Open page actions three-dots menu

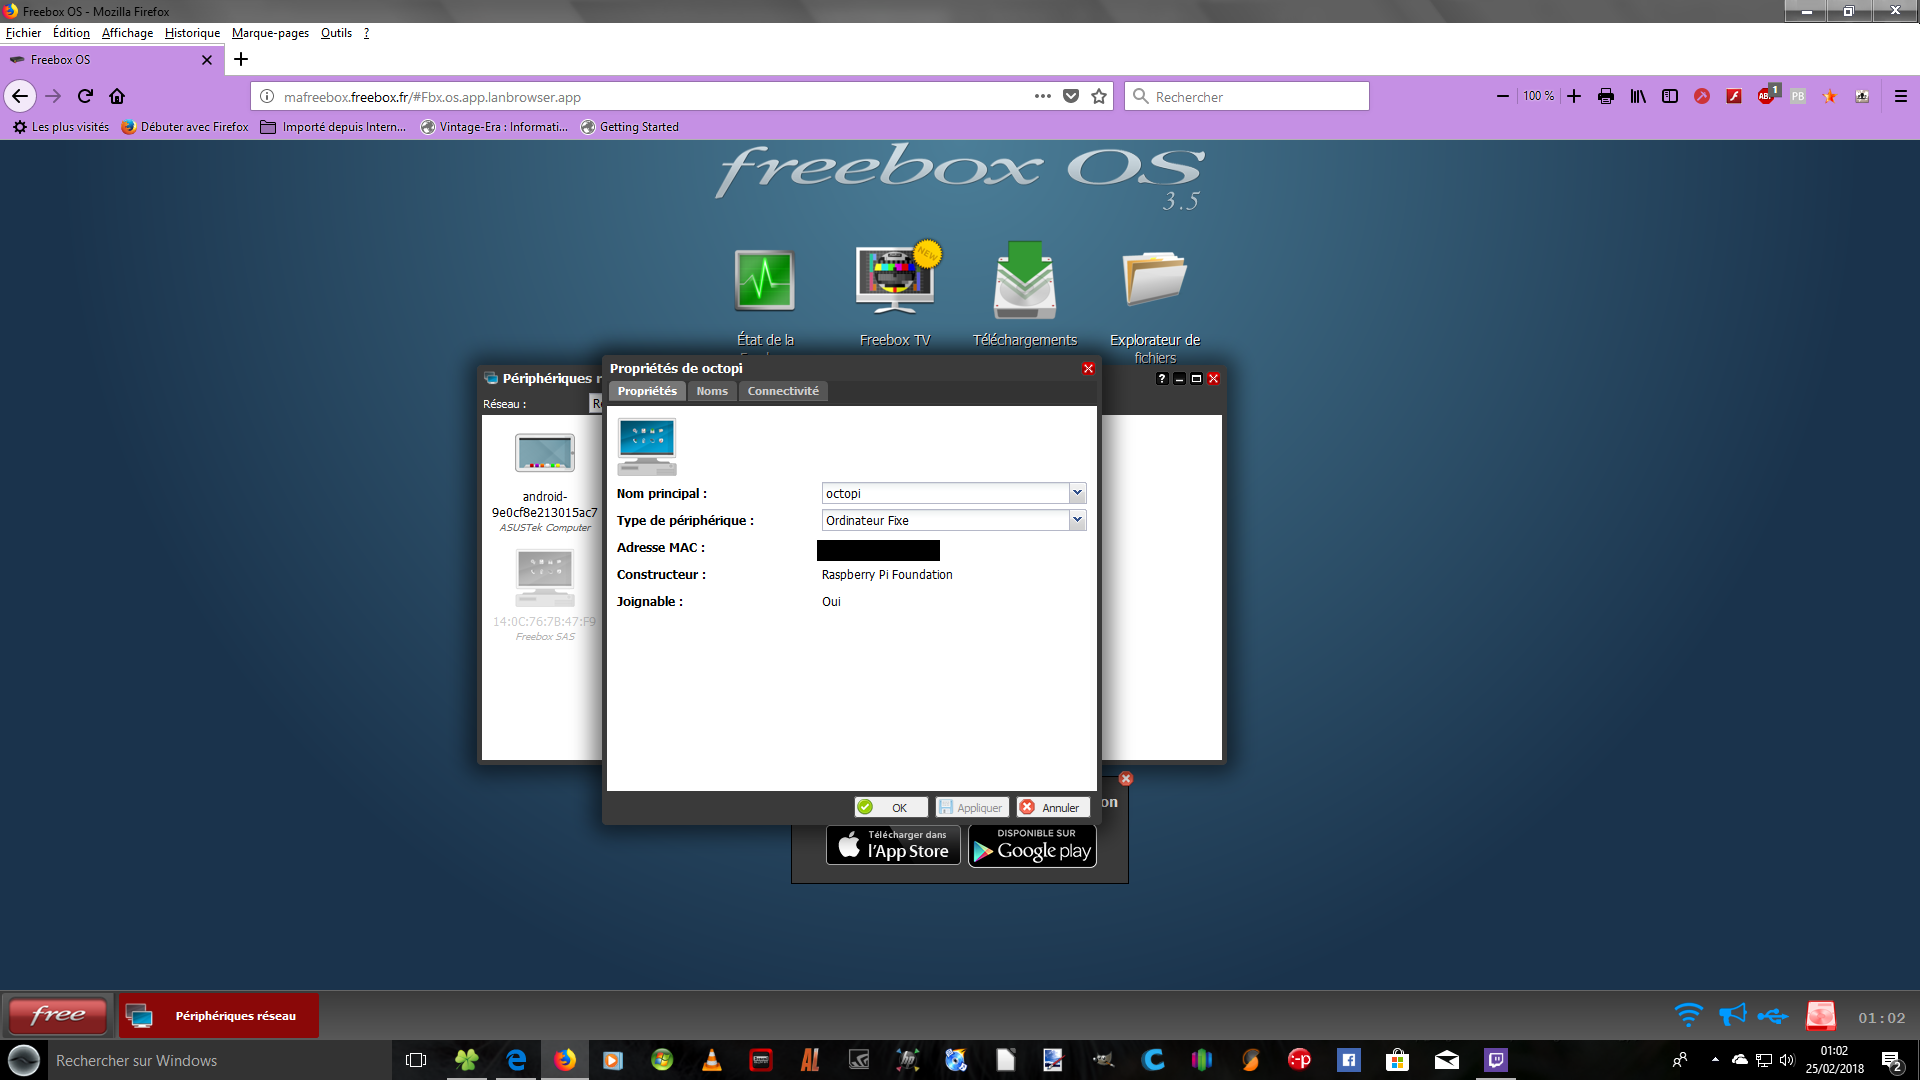(x=1043, y=96)
